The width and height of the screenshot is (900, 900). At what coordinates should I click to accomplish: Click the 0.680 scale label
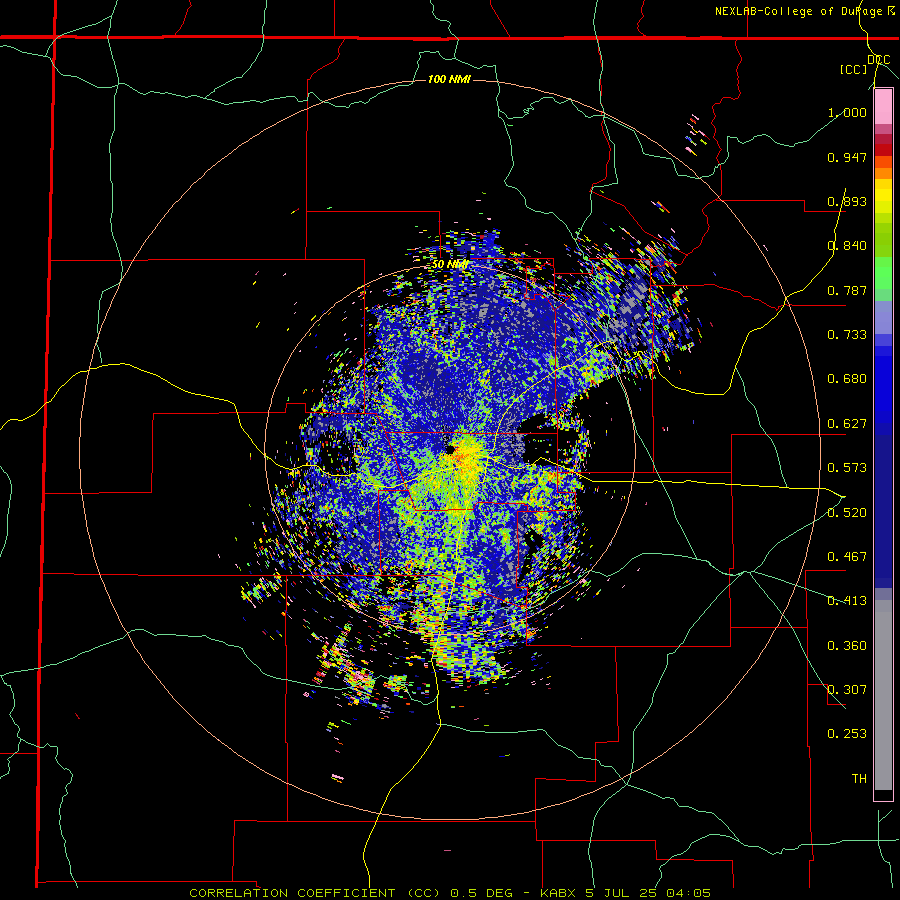(847, 379)
